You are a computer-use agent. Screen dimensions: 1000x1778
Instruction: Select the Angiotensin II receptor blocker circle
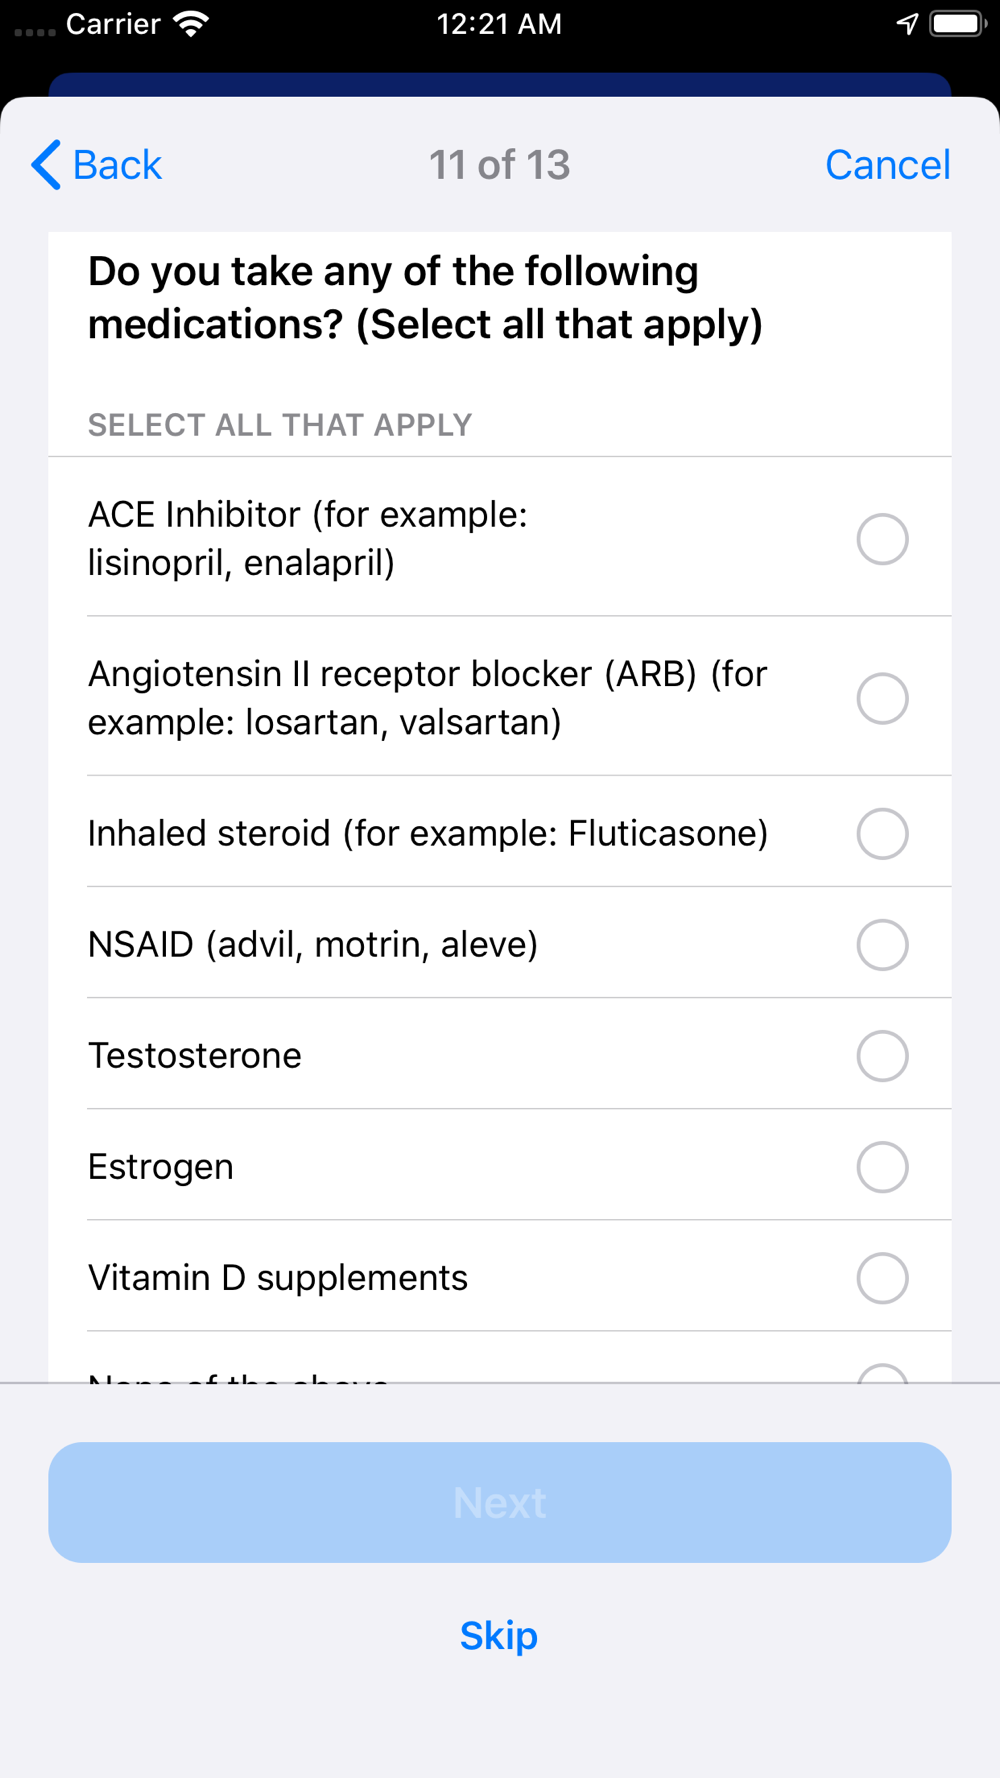tap(882, 698)
